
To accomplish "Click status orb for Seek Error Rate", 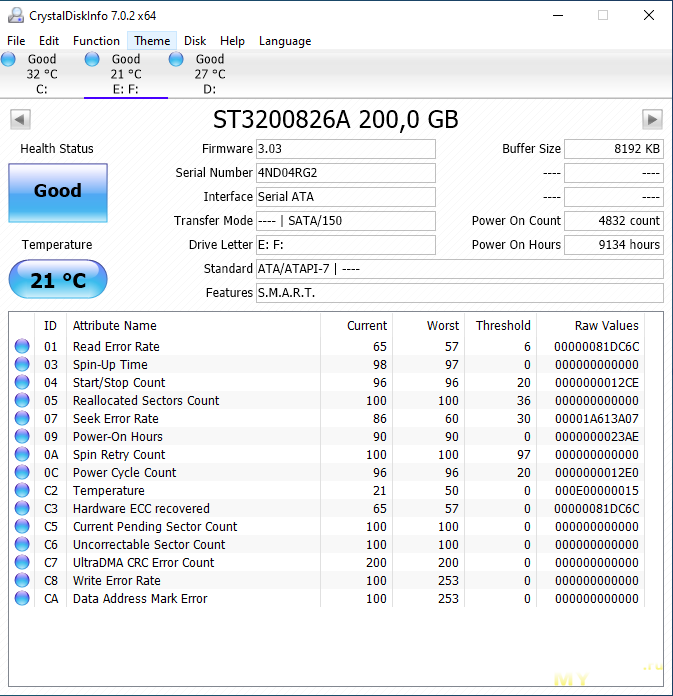I will [x=22, y=418].
